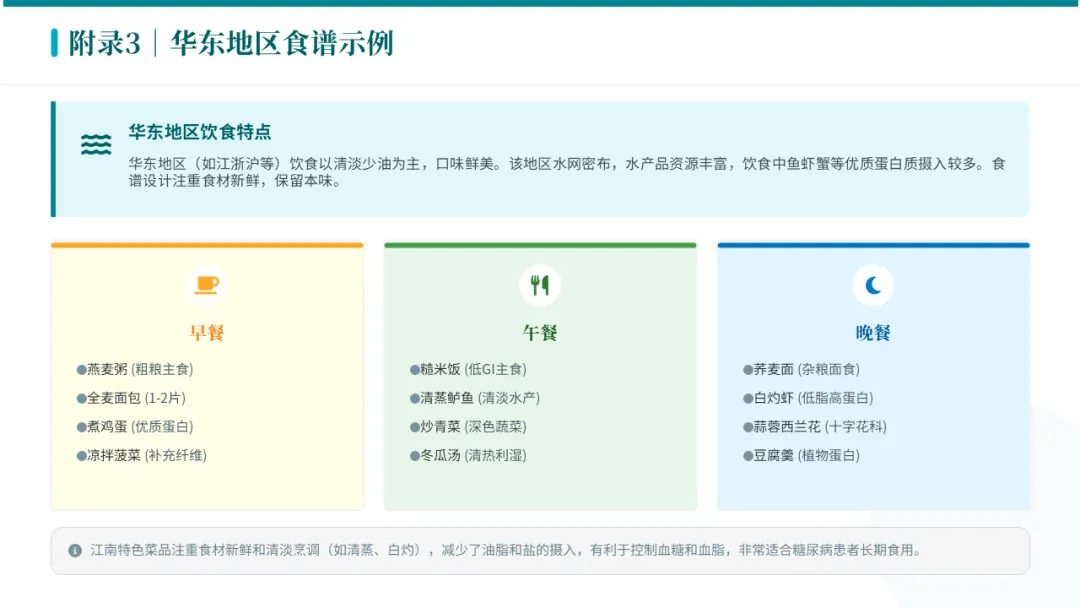Image resolution: width=1080 pixels, height=608 pixels.
Task: Click the paragraph starting 华东地区（如江浙沪等）
Action: 567,172
